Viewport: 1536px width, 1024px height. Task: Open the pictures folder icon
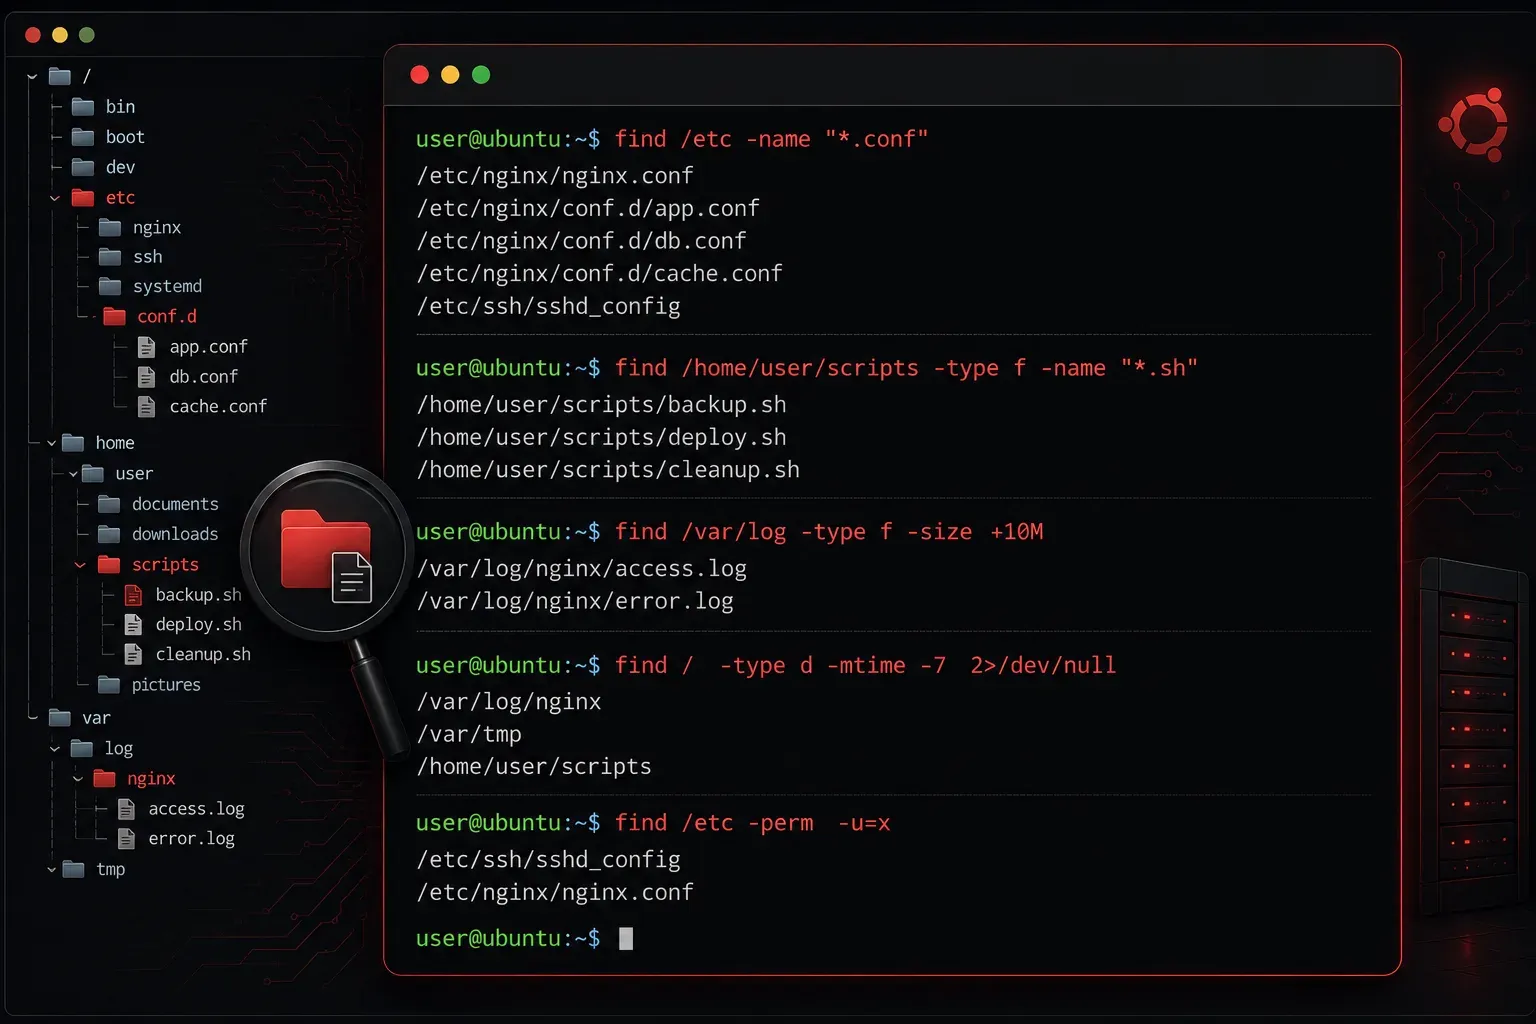tap(109, 685)
